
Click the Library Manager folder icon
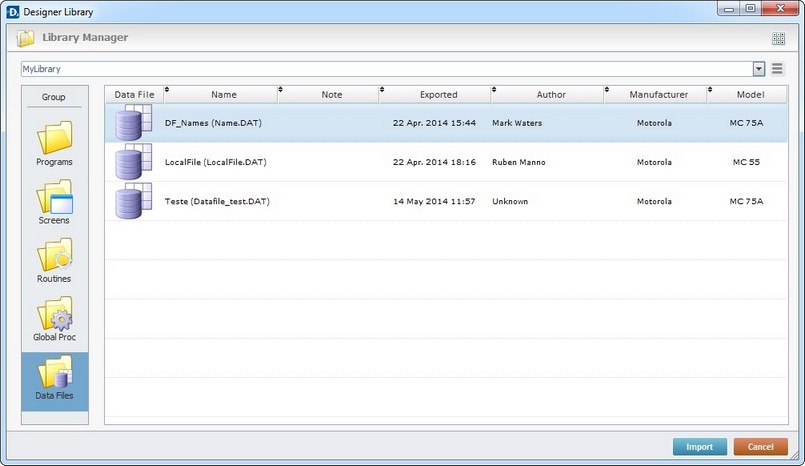(x=25, y=38)
